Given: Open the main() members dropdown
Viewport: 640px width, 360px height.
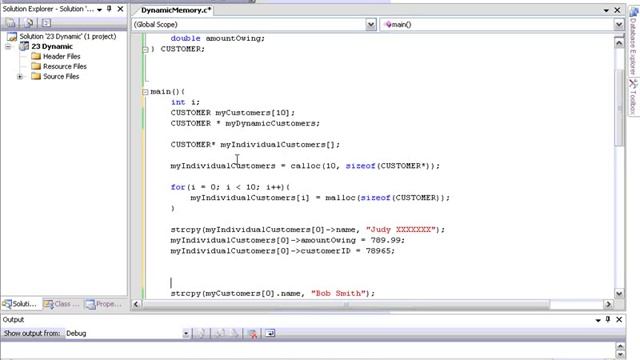Looking at the screenshot, I should point(619,24).
